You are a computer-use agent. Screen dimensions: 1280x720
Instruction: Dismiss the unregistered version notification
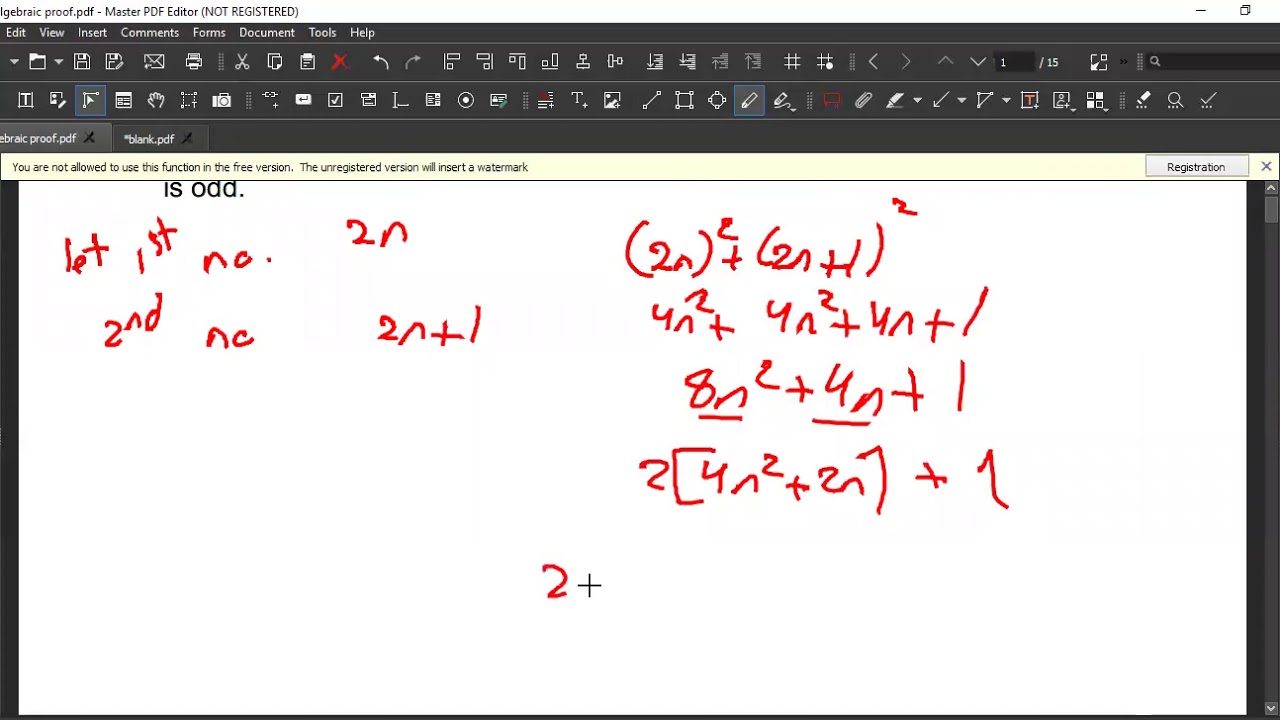pyautogui.click(x=1266, y=167)
